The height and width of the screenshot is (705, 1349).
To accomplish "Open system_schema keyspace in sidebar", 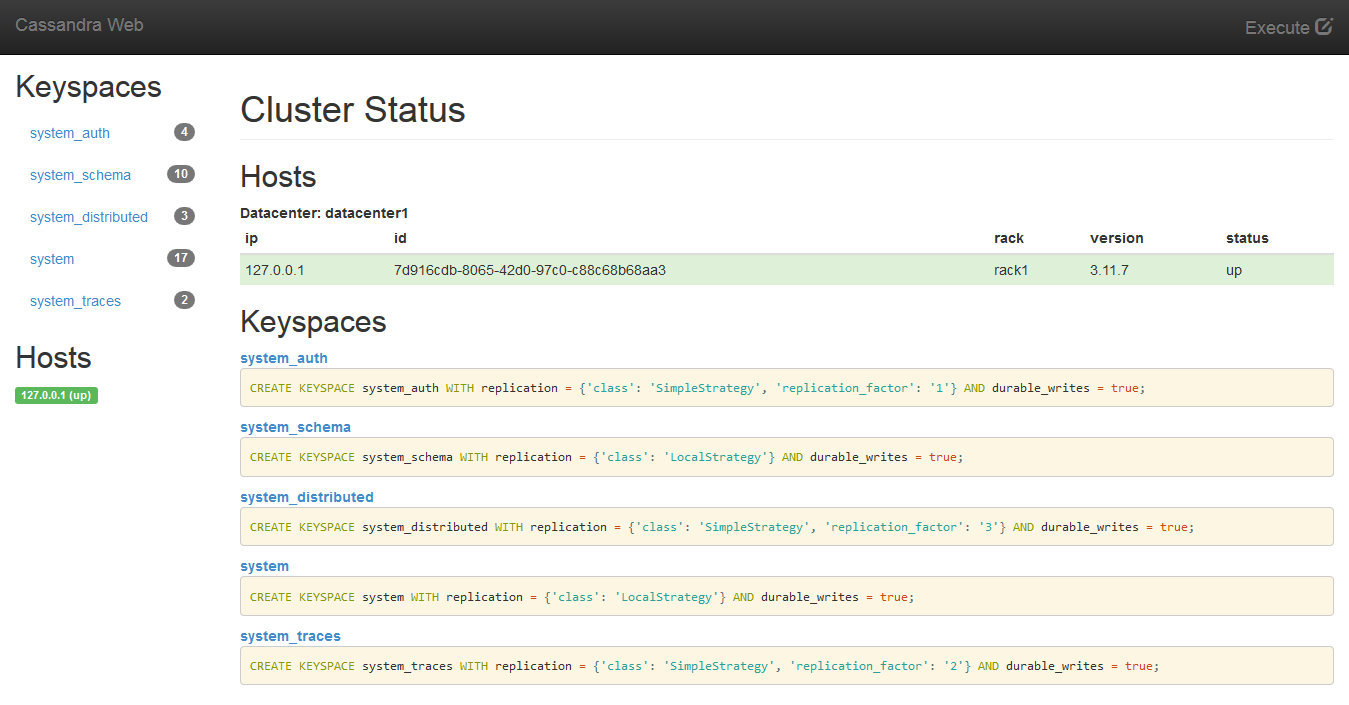I will pyautogui.click(x=80, y=175).
